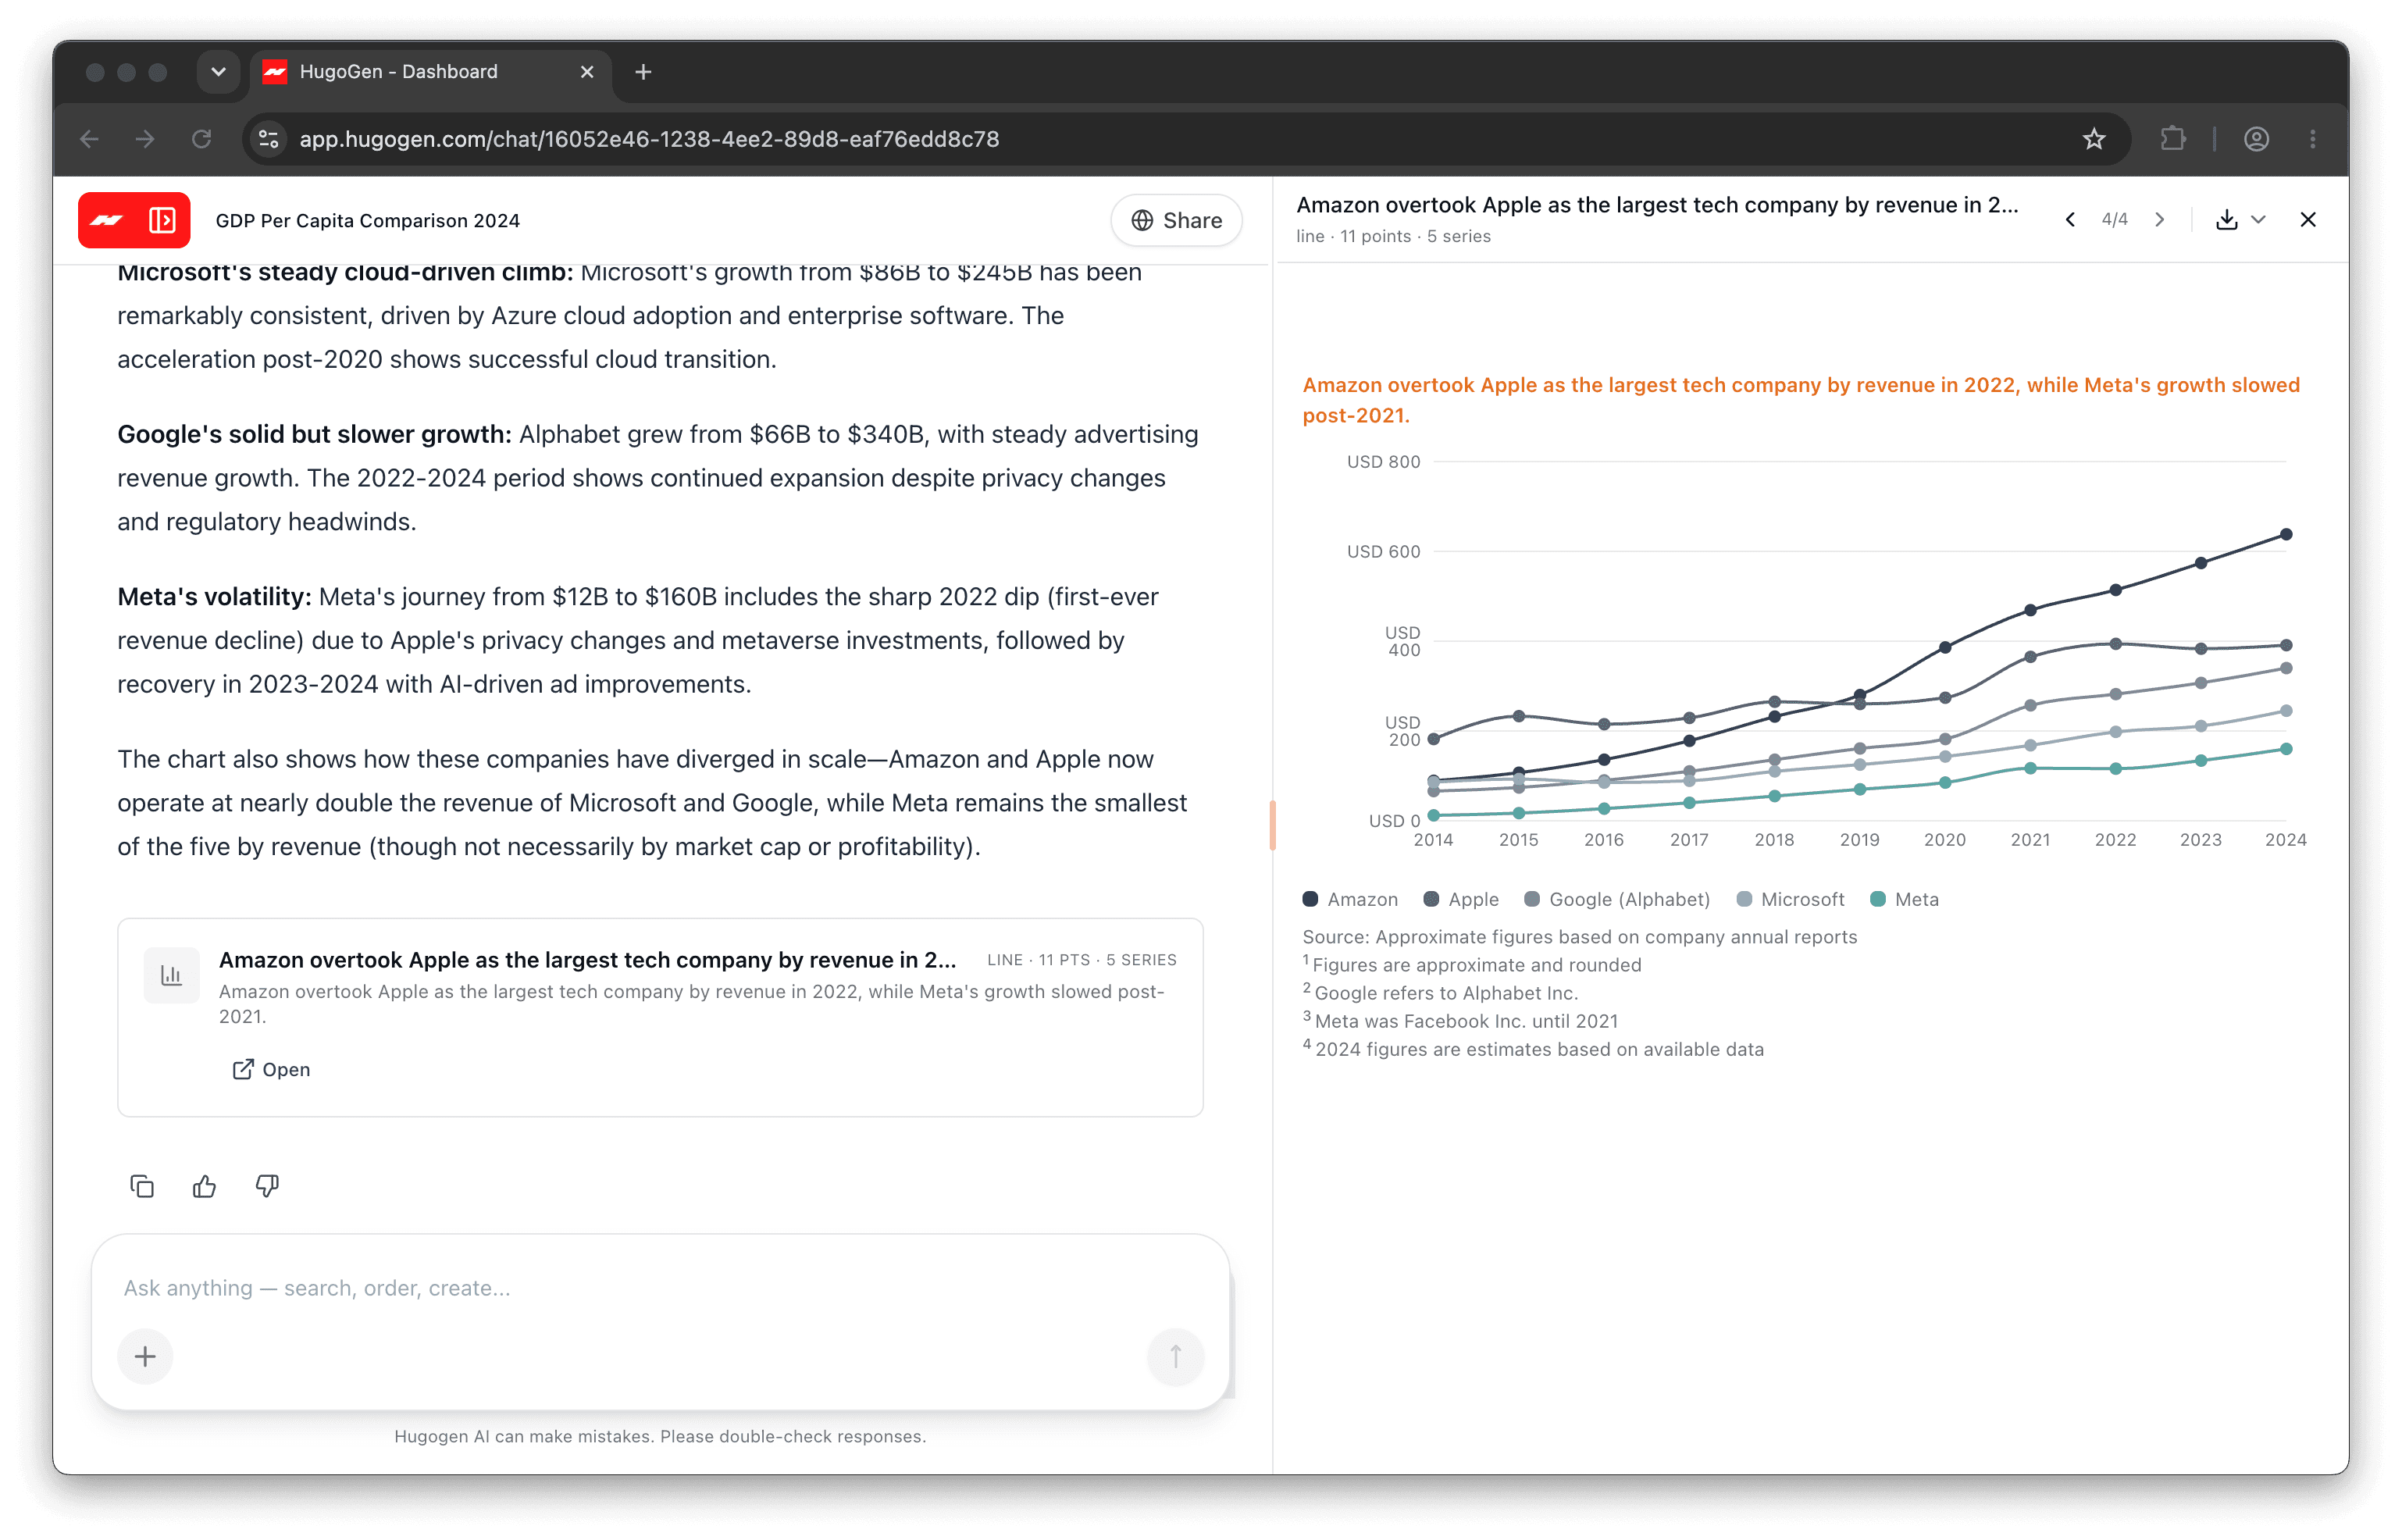Image resolution: width=2402 pixels, height=1540 pixels.
Task: Give thumbs up to response
Action: [204, 1186]
